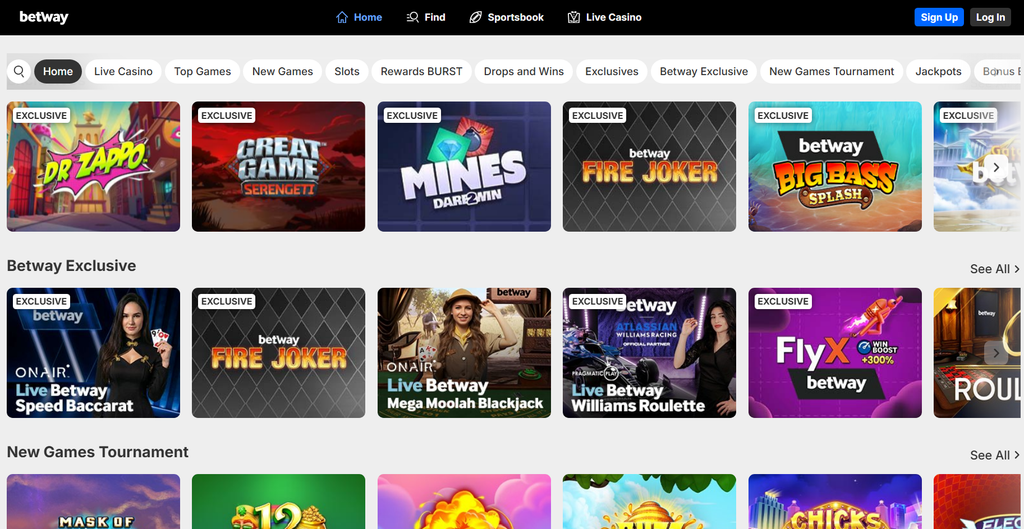The image size is (1024, 529).
Task: See All Betway Exclusive games
Action: coord(995,269)
